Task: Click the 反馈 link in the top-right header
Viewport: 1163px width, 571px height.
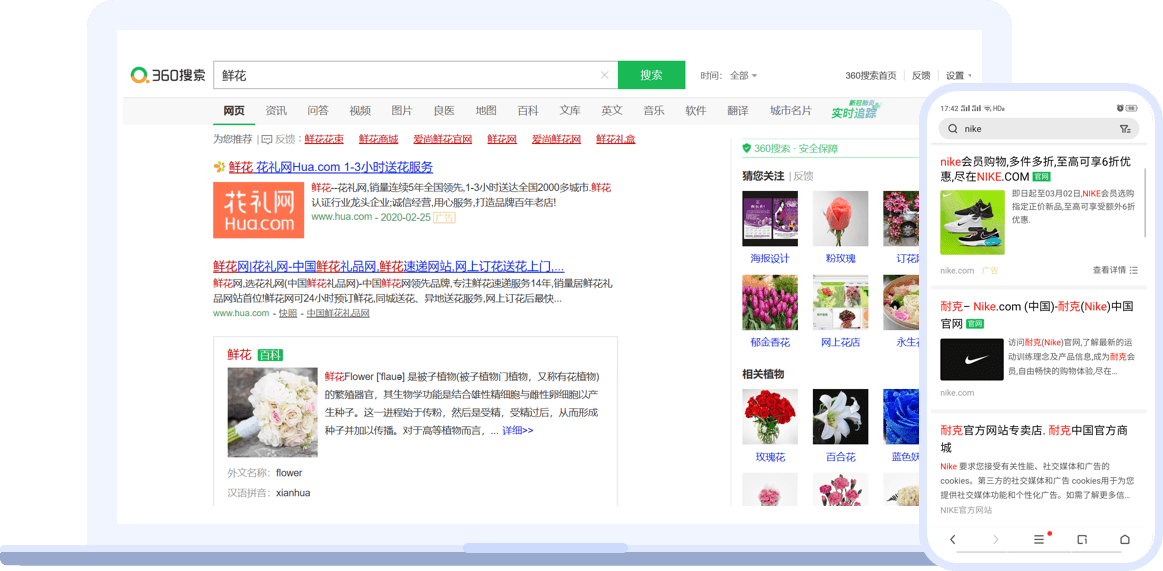Action: (921, 76)
